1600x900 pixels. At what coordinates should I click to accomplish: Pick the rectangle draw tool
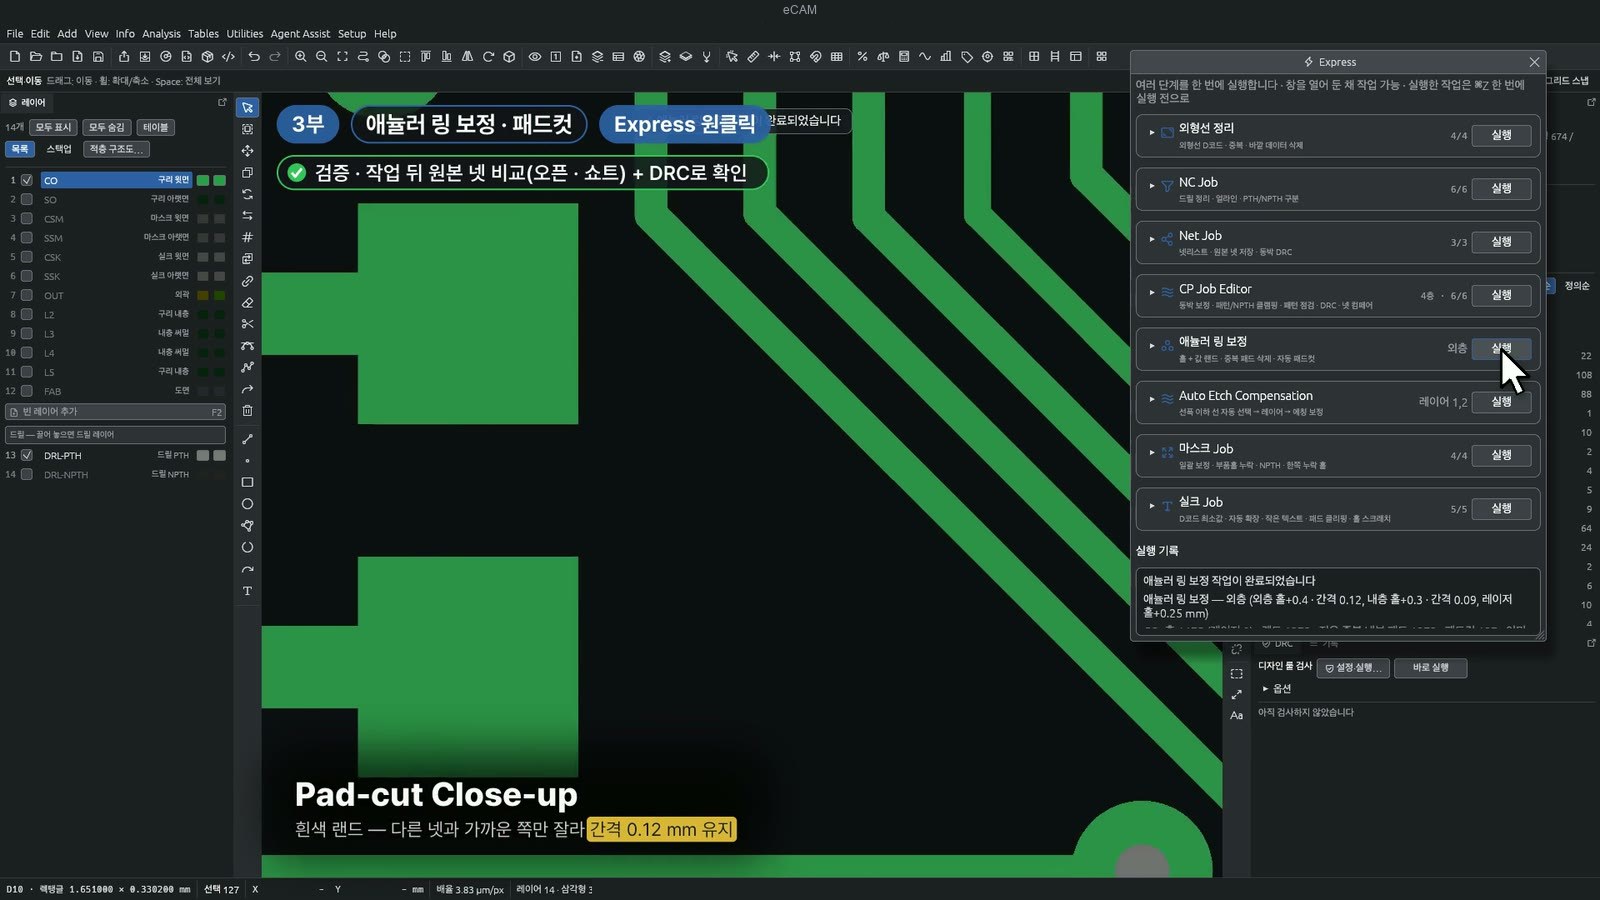coord(247,482)
